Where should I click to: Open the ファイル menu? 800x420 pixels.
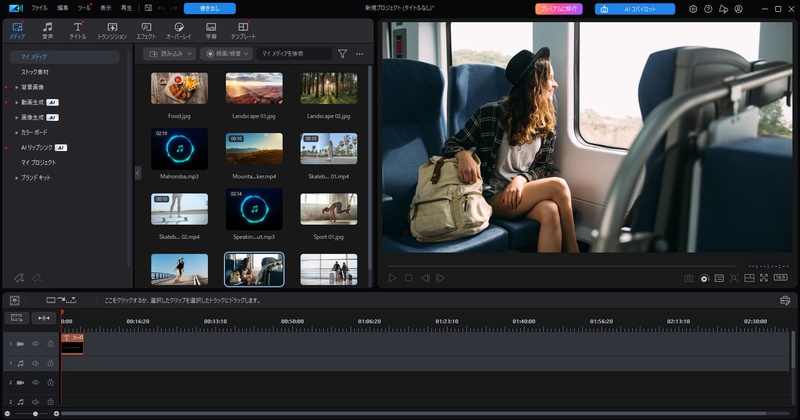39,8
